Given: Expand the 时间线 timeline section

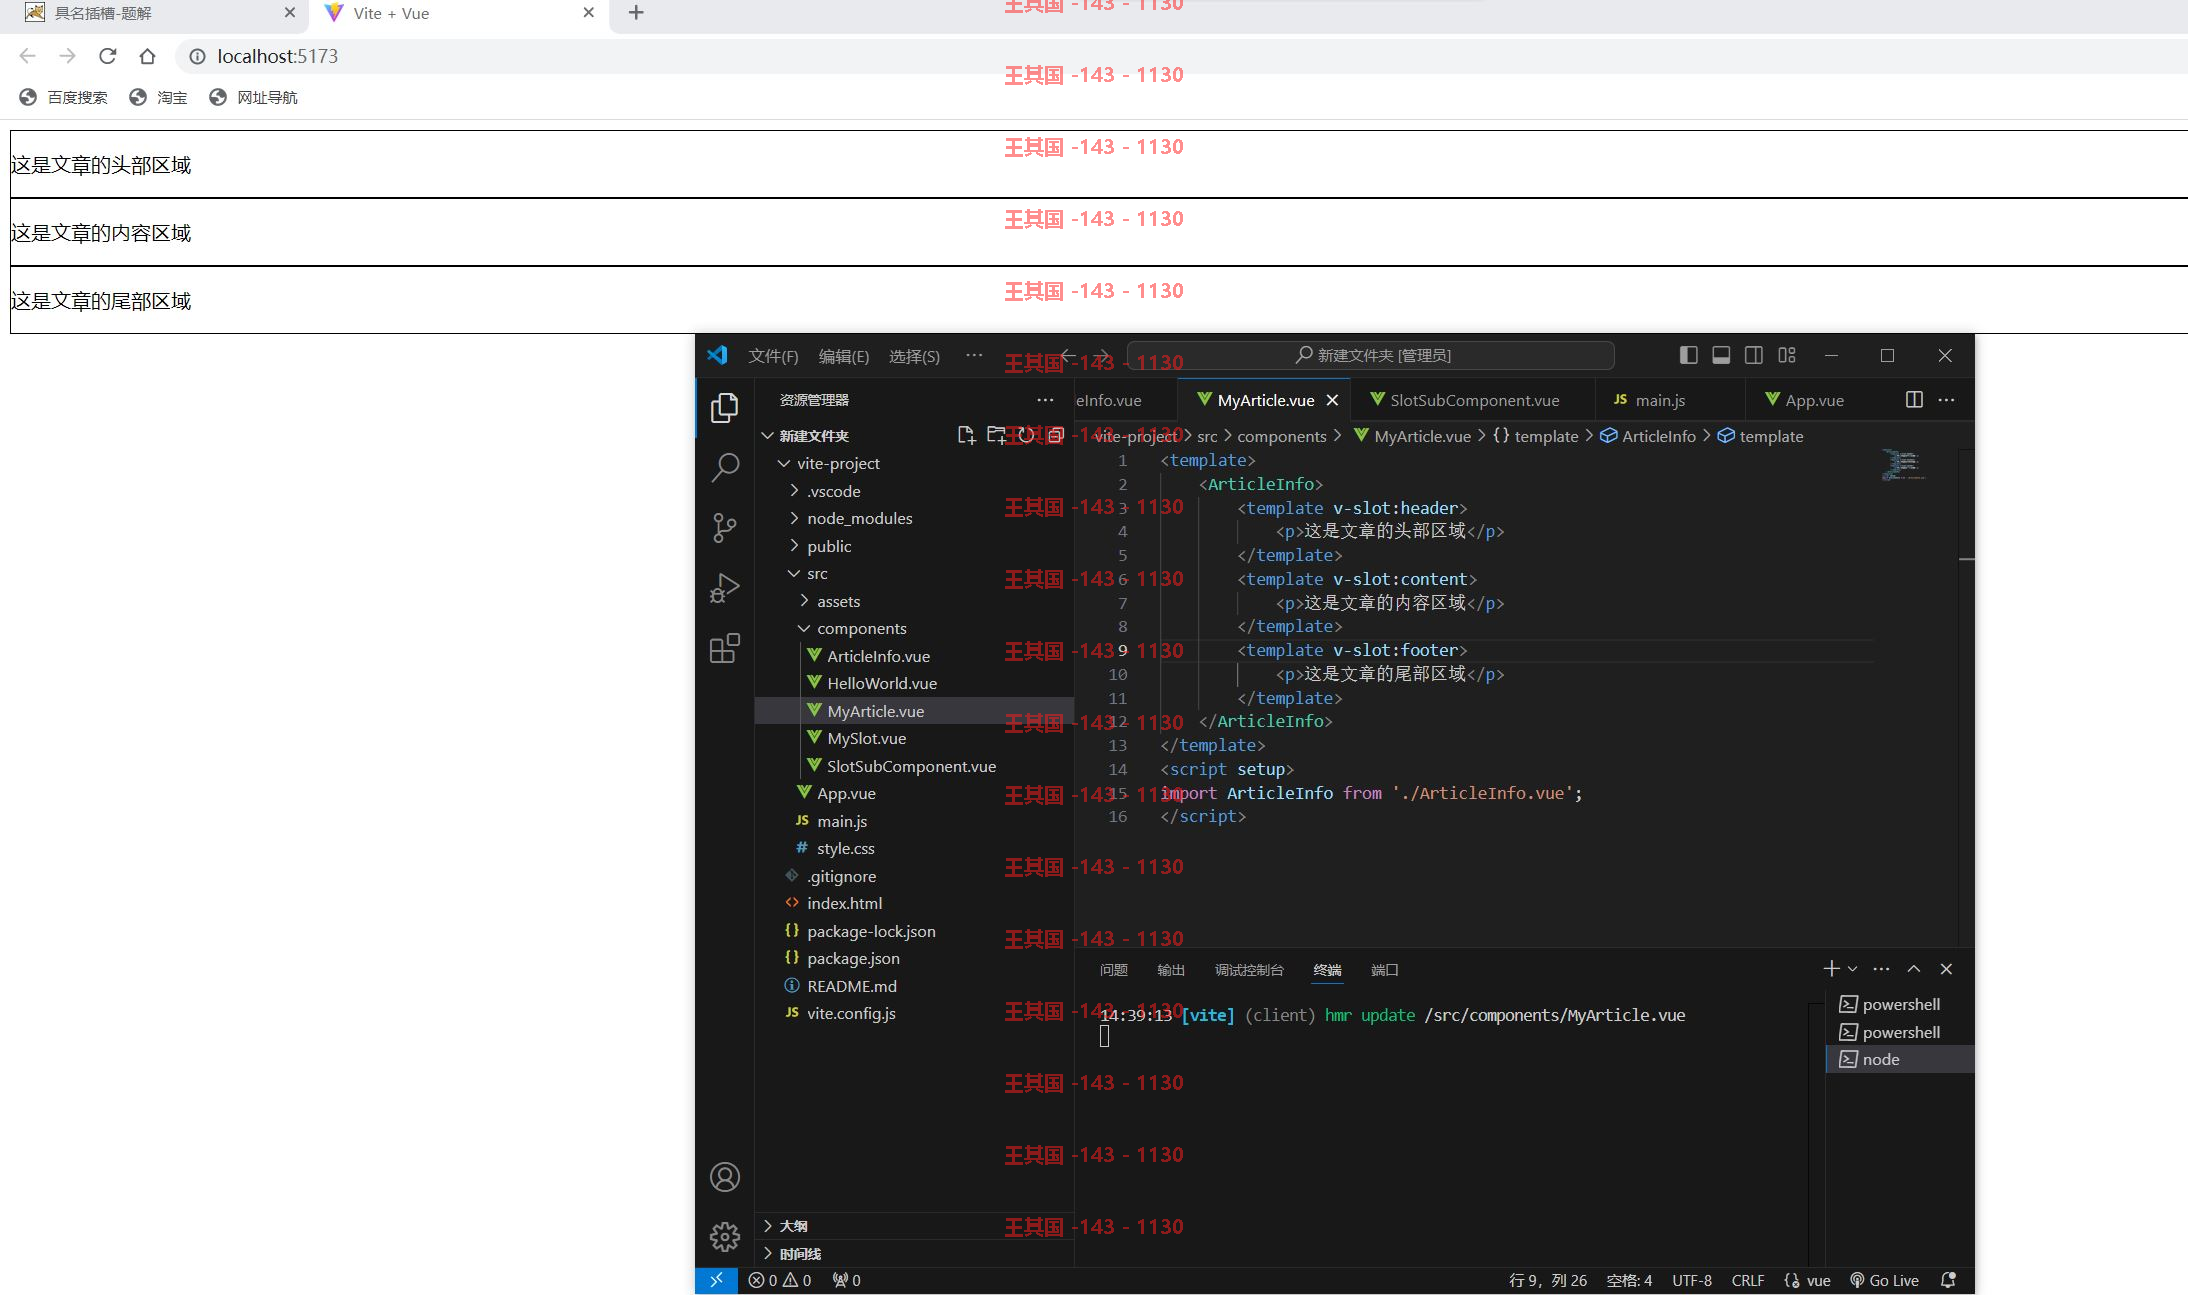Looking at the screenshot, I should click(x=914, y=1253).
